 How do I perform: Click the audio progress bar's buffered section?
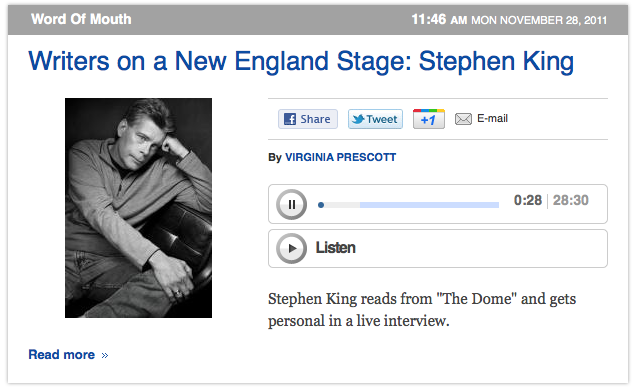pyautogui.click(x=429, y=205)
